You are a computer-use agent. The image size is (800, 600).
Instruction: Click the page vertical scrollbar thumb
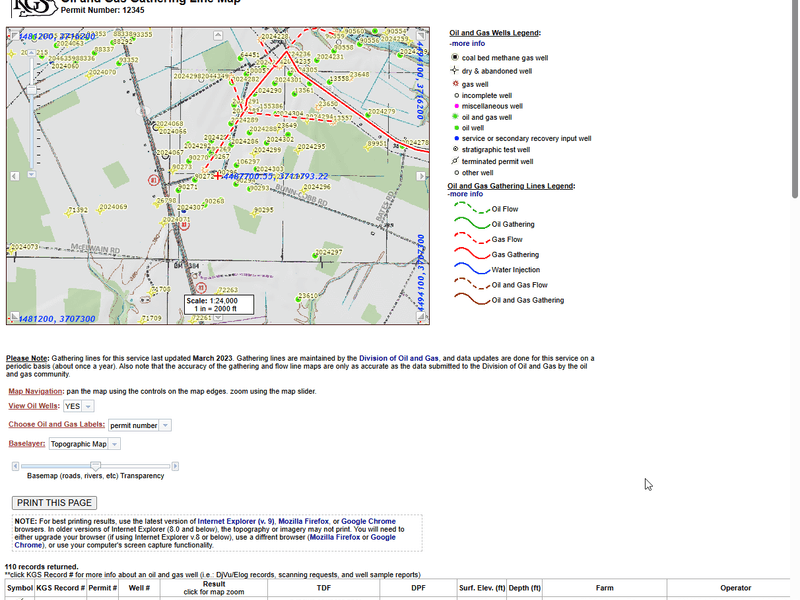point(795,99)
